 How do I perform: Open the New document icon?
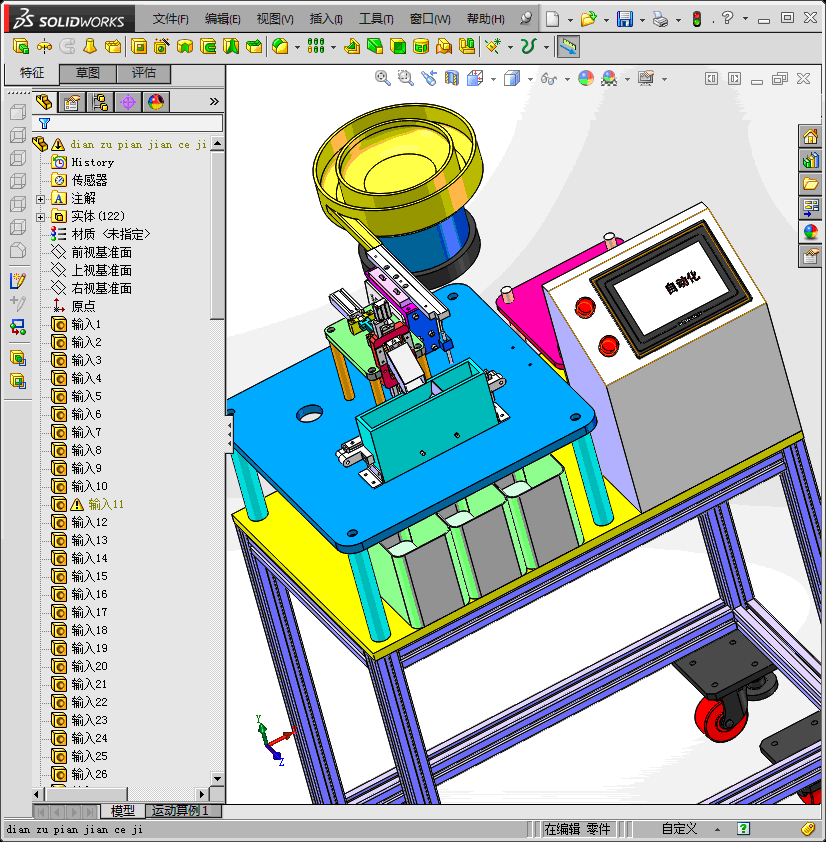click(552, 19)
